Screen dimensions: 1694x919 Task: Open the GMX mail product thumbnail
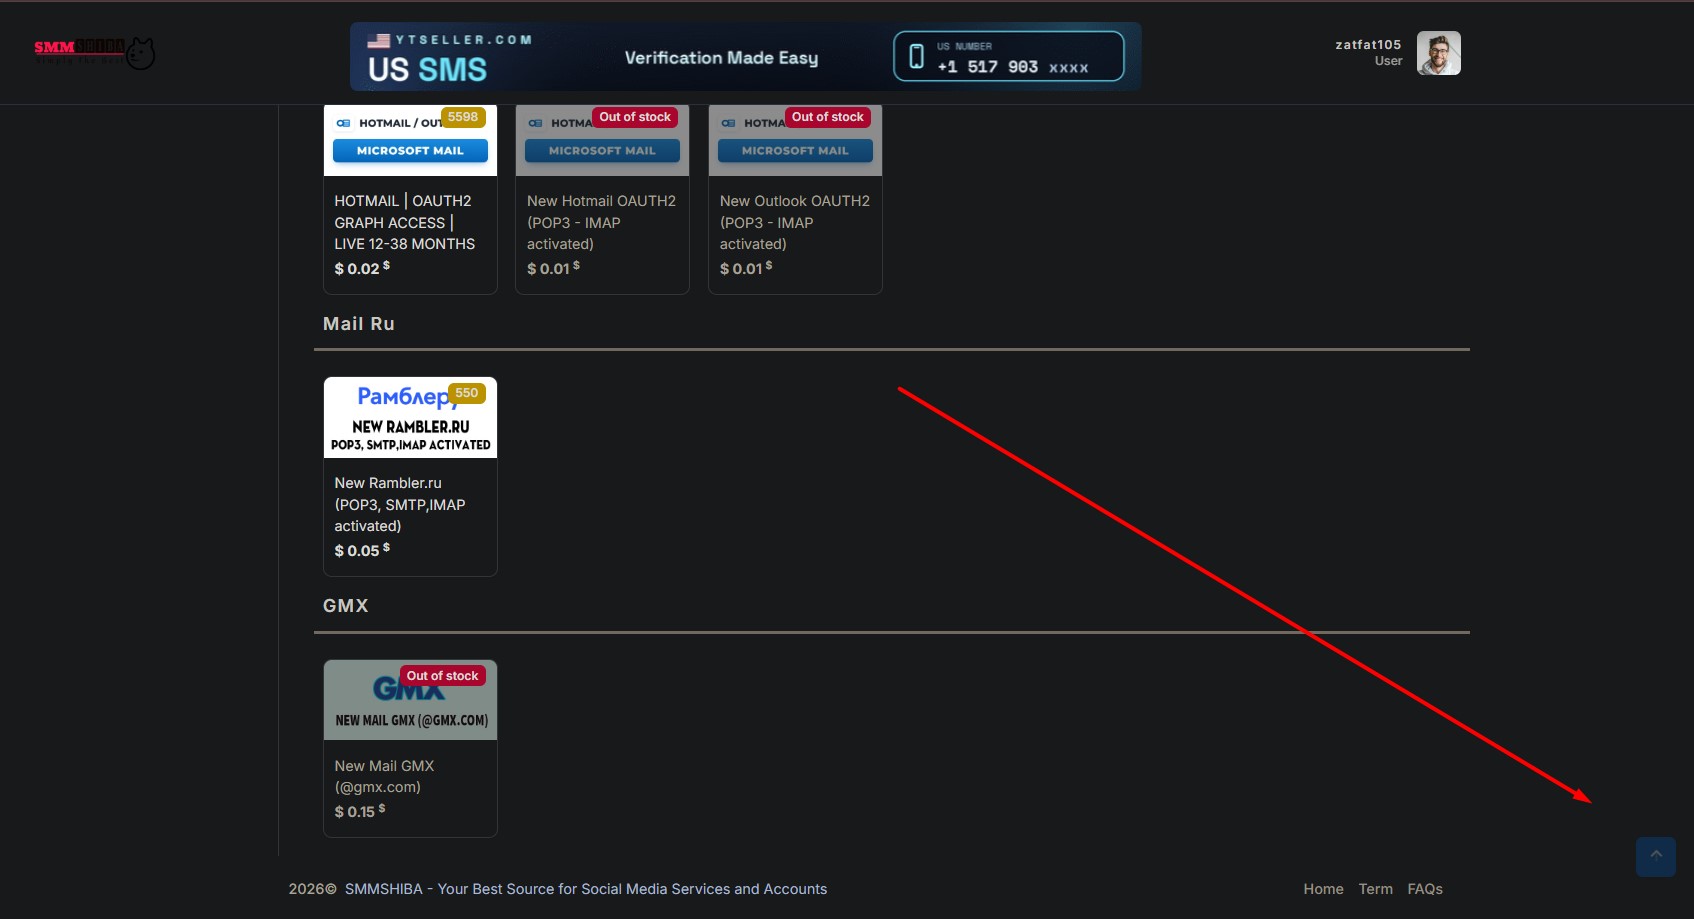[410, 700]
